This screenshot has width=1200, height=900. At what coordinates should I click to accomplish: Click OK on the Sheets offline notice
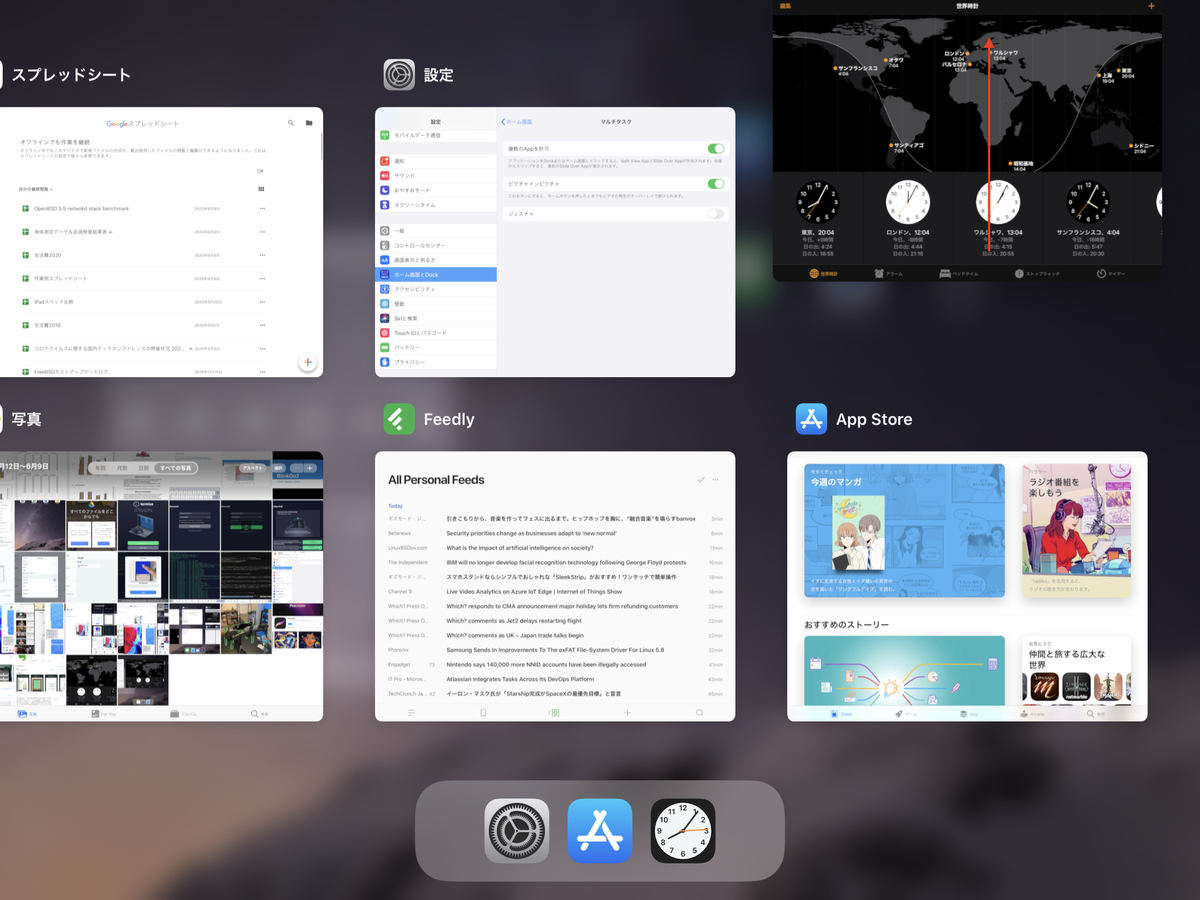click(x=261, y=171)
